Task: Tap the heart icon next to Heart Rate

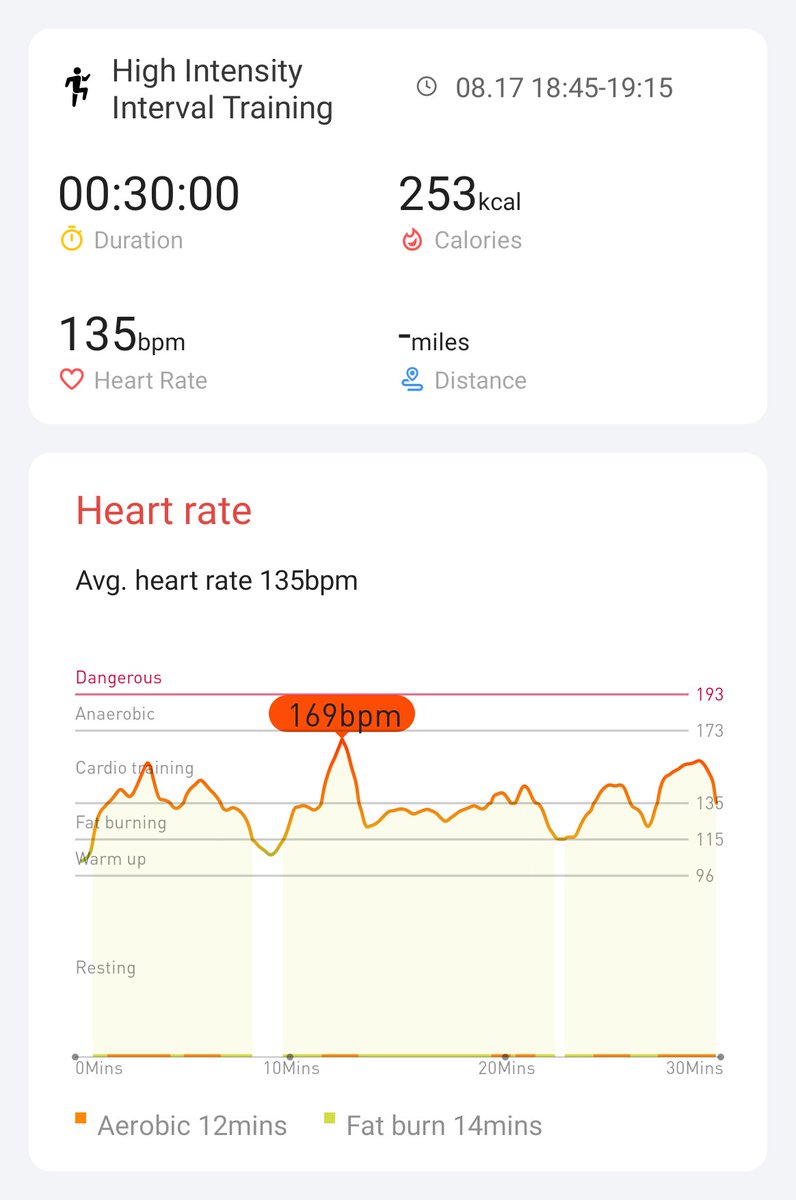Action: 71,380
